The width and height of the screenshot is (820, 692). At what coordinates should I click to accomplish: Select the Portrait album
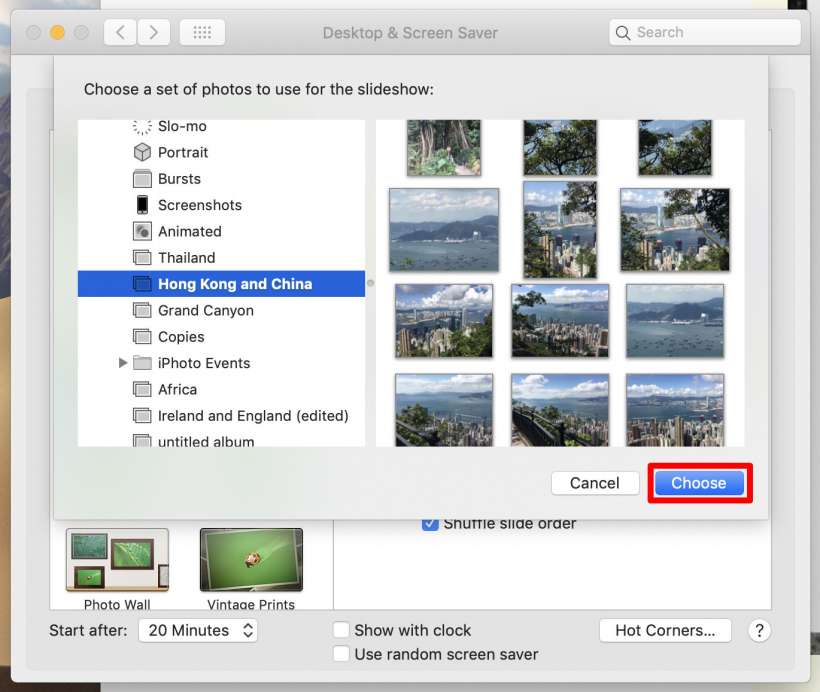point(221,152)
